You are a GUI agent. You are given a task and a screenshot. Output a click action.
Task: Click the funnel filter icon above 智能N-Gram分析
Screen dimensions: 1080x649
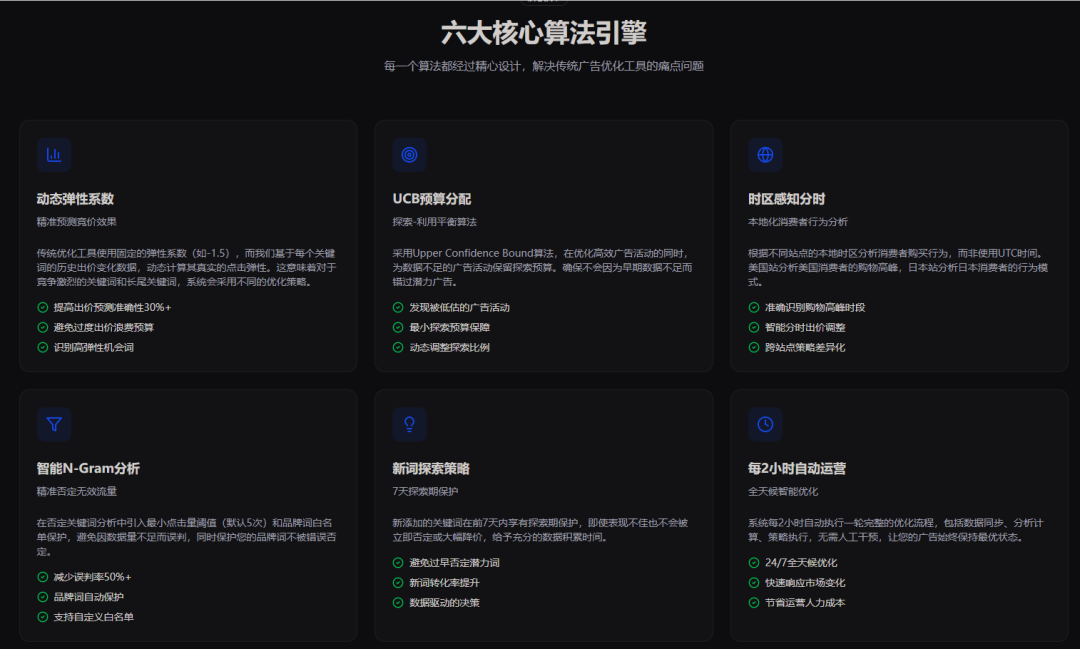pyautogui.click(x=54, y=424)
